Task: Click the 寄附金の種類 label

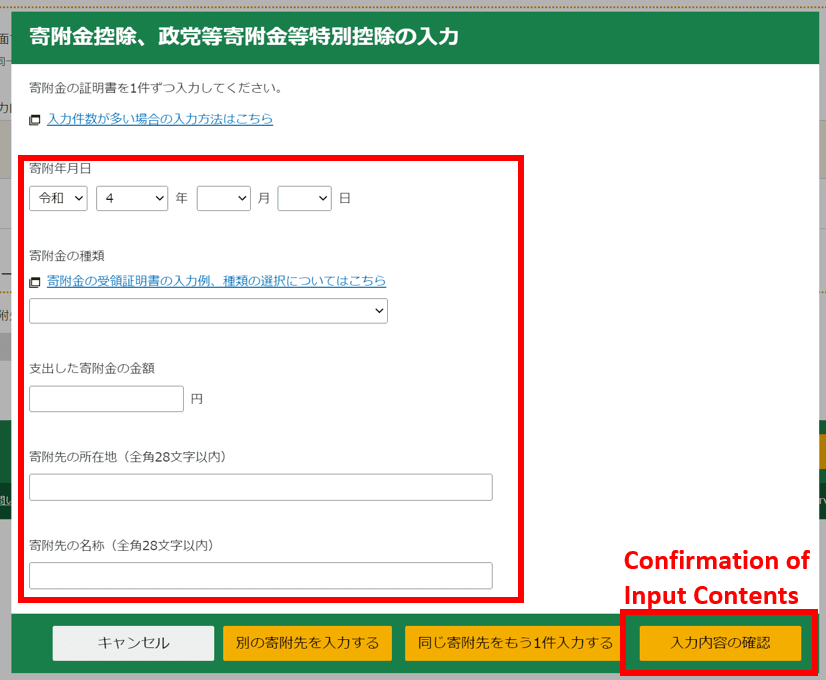Action: click(67, 256)
